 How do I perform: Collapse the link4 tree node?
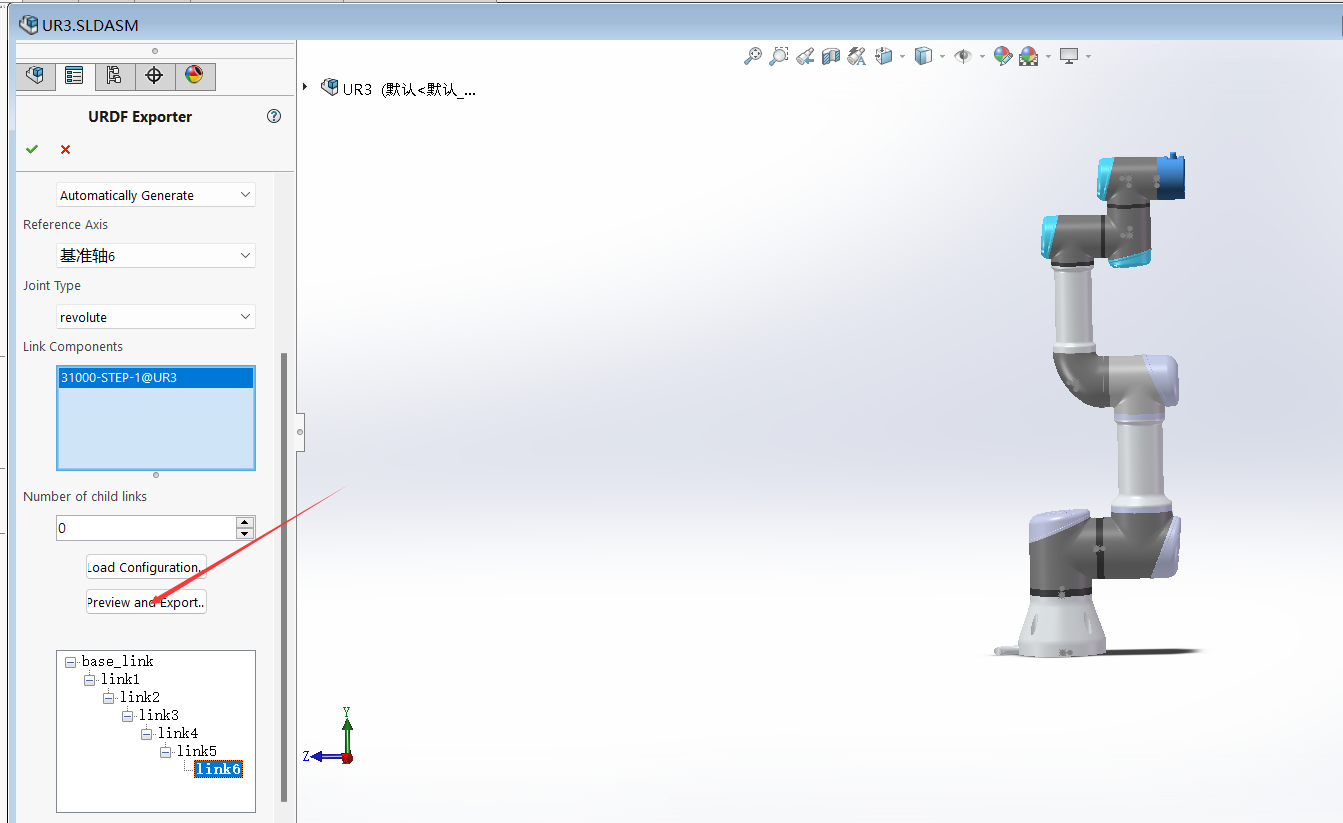tap(146, 734)
